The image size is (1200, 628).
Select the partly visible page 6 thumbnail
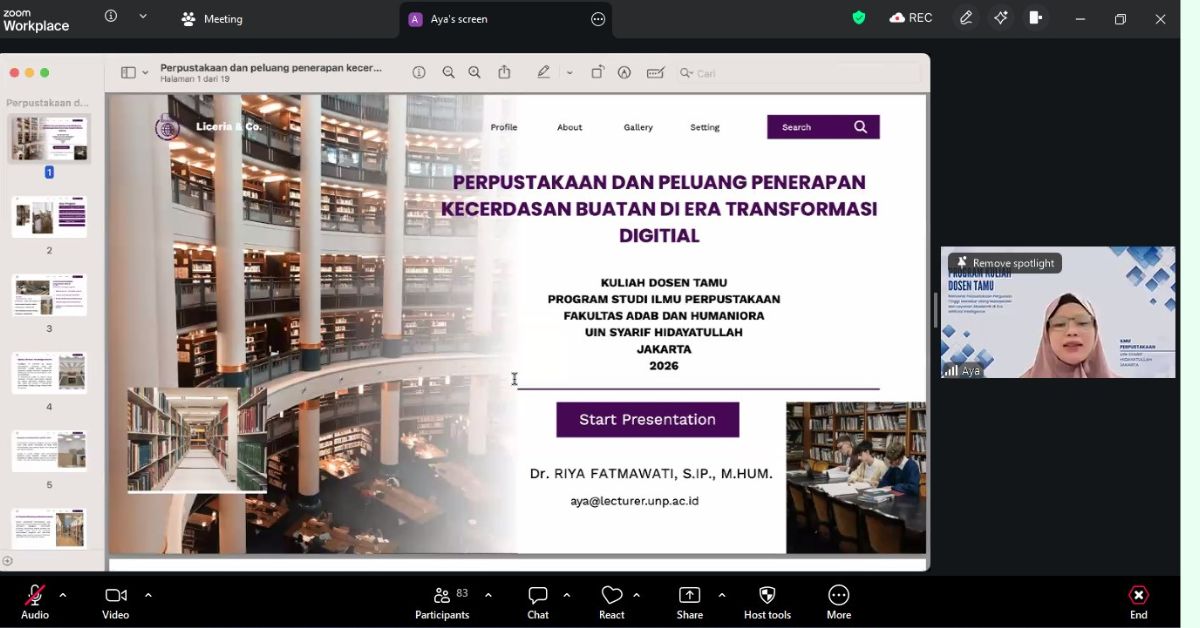coord(49,528)
